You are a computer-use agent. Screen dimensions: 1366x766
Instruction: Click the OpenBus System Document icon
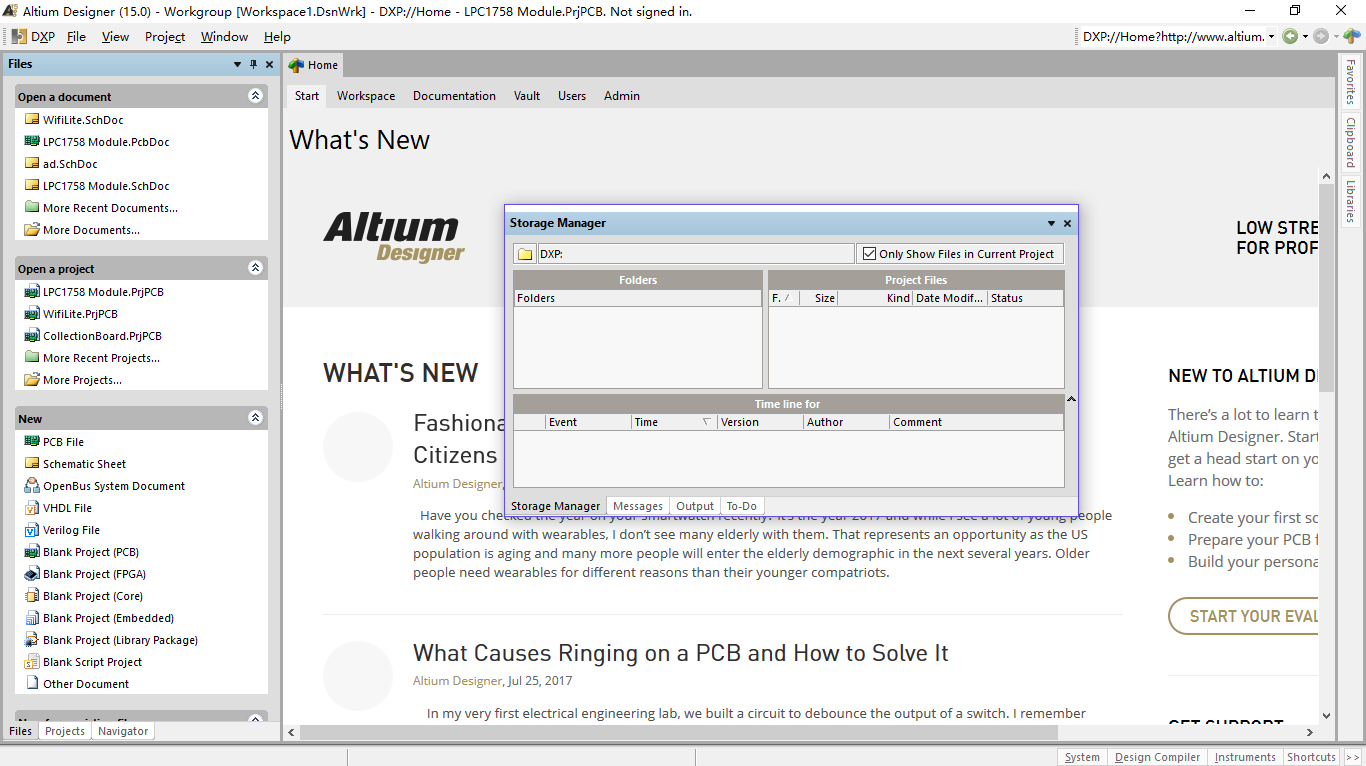32,486
